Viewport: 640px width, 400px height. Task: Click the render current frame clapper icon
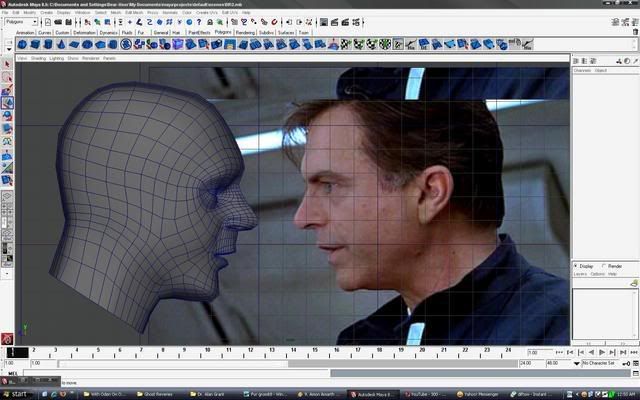(334, 22)
